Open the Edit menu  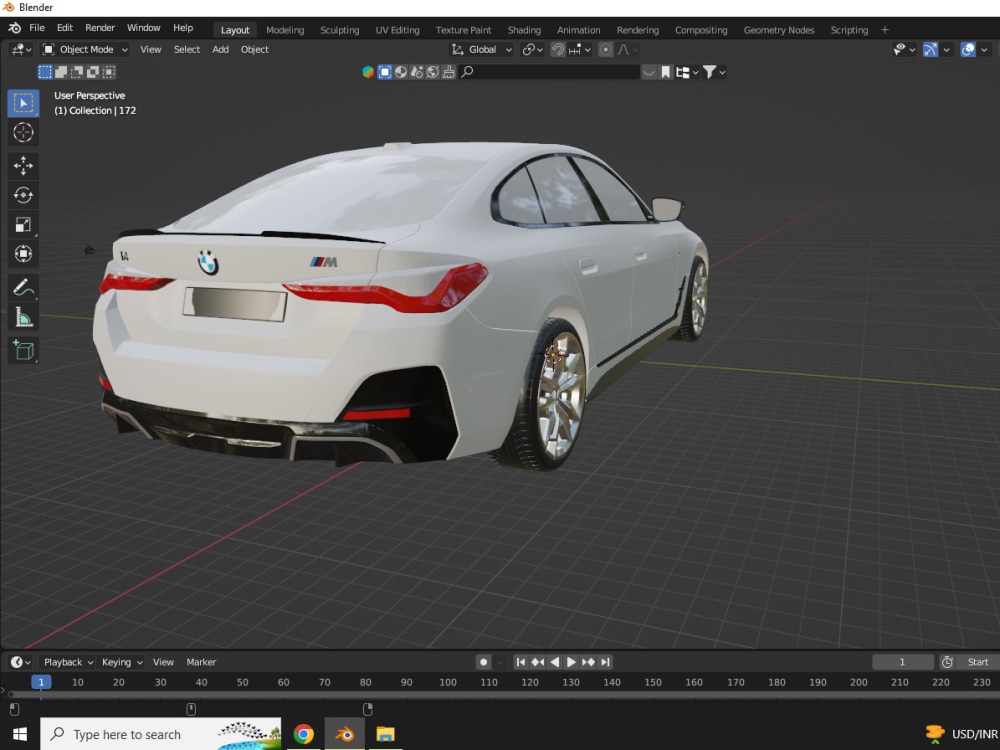[x=64, y=28]
